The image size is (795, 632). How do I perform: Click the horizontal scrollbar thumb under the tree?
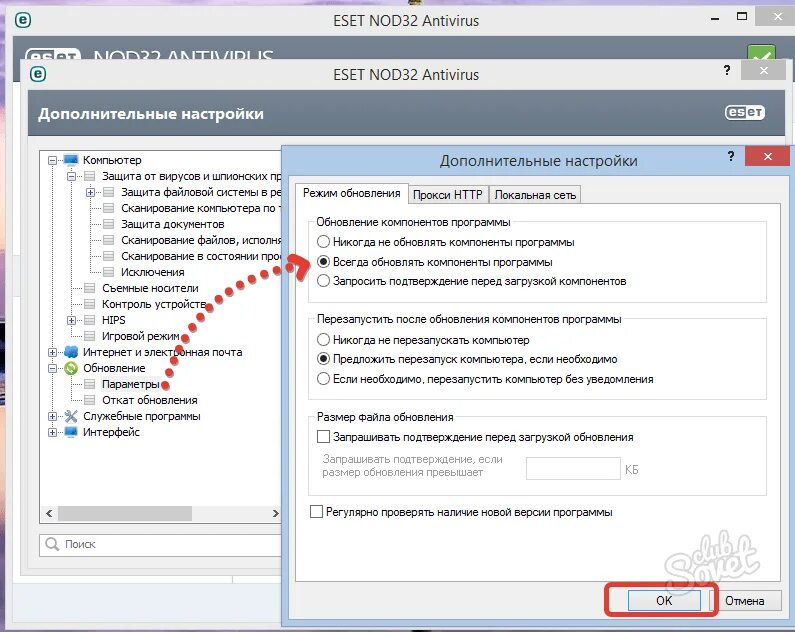coord(125,513)
